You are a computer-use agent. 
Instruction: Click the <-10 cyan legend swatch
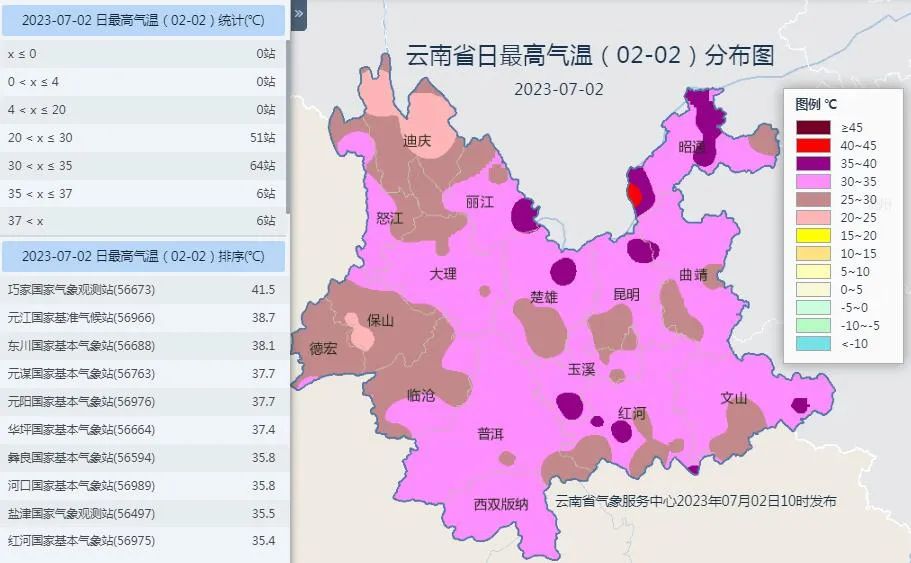coord(813,344)
